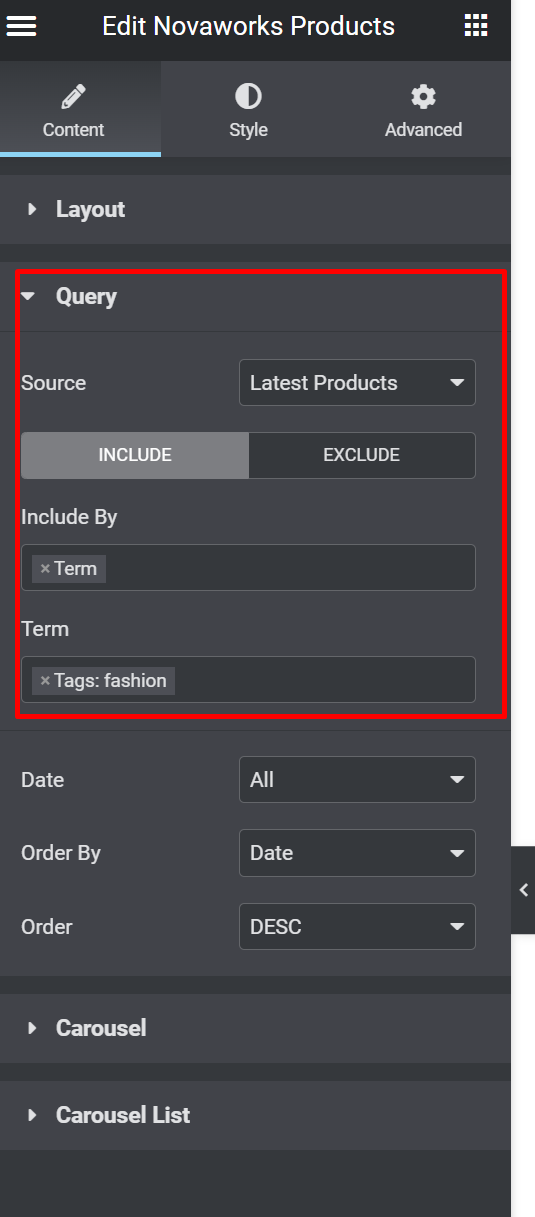The image size is (535, 1217).
Task: Open the Source dropdown
Action: click(x=357, y=383)
